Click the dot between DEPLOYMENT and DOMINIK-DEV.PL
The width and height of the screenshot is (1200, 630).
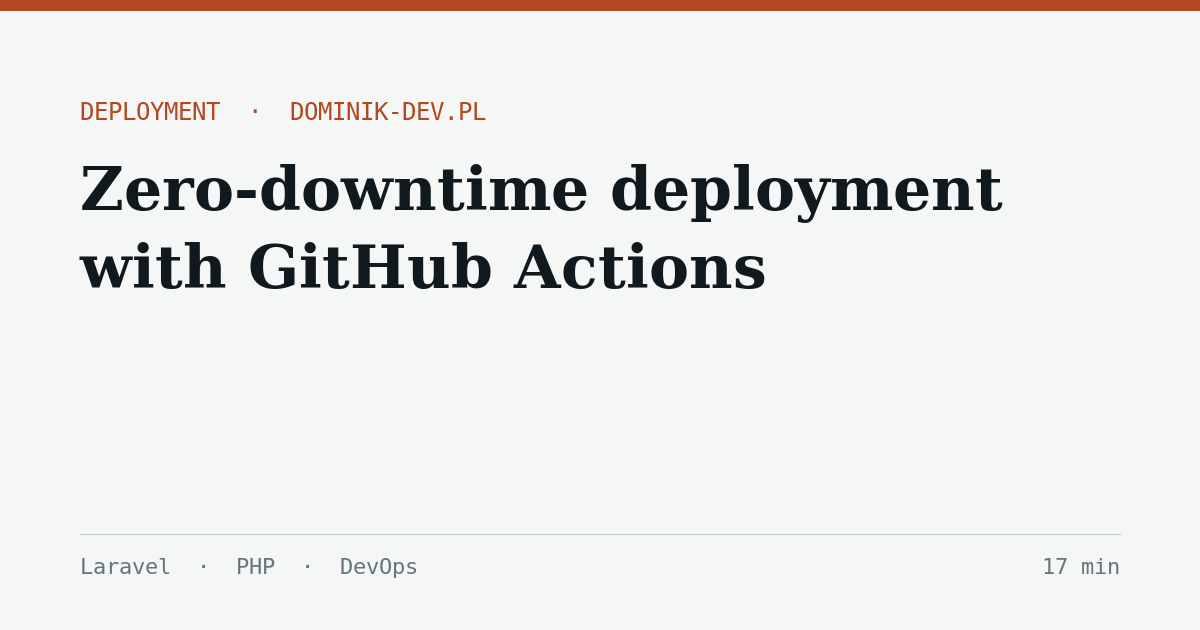255,112
